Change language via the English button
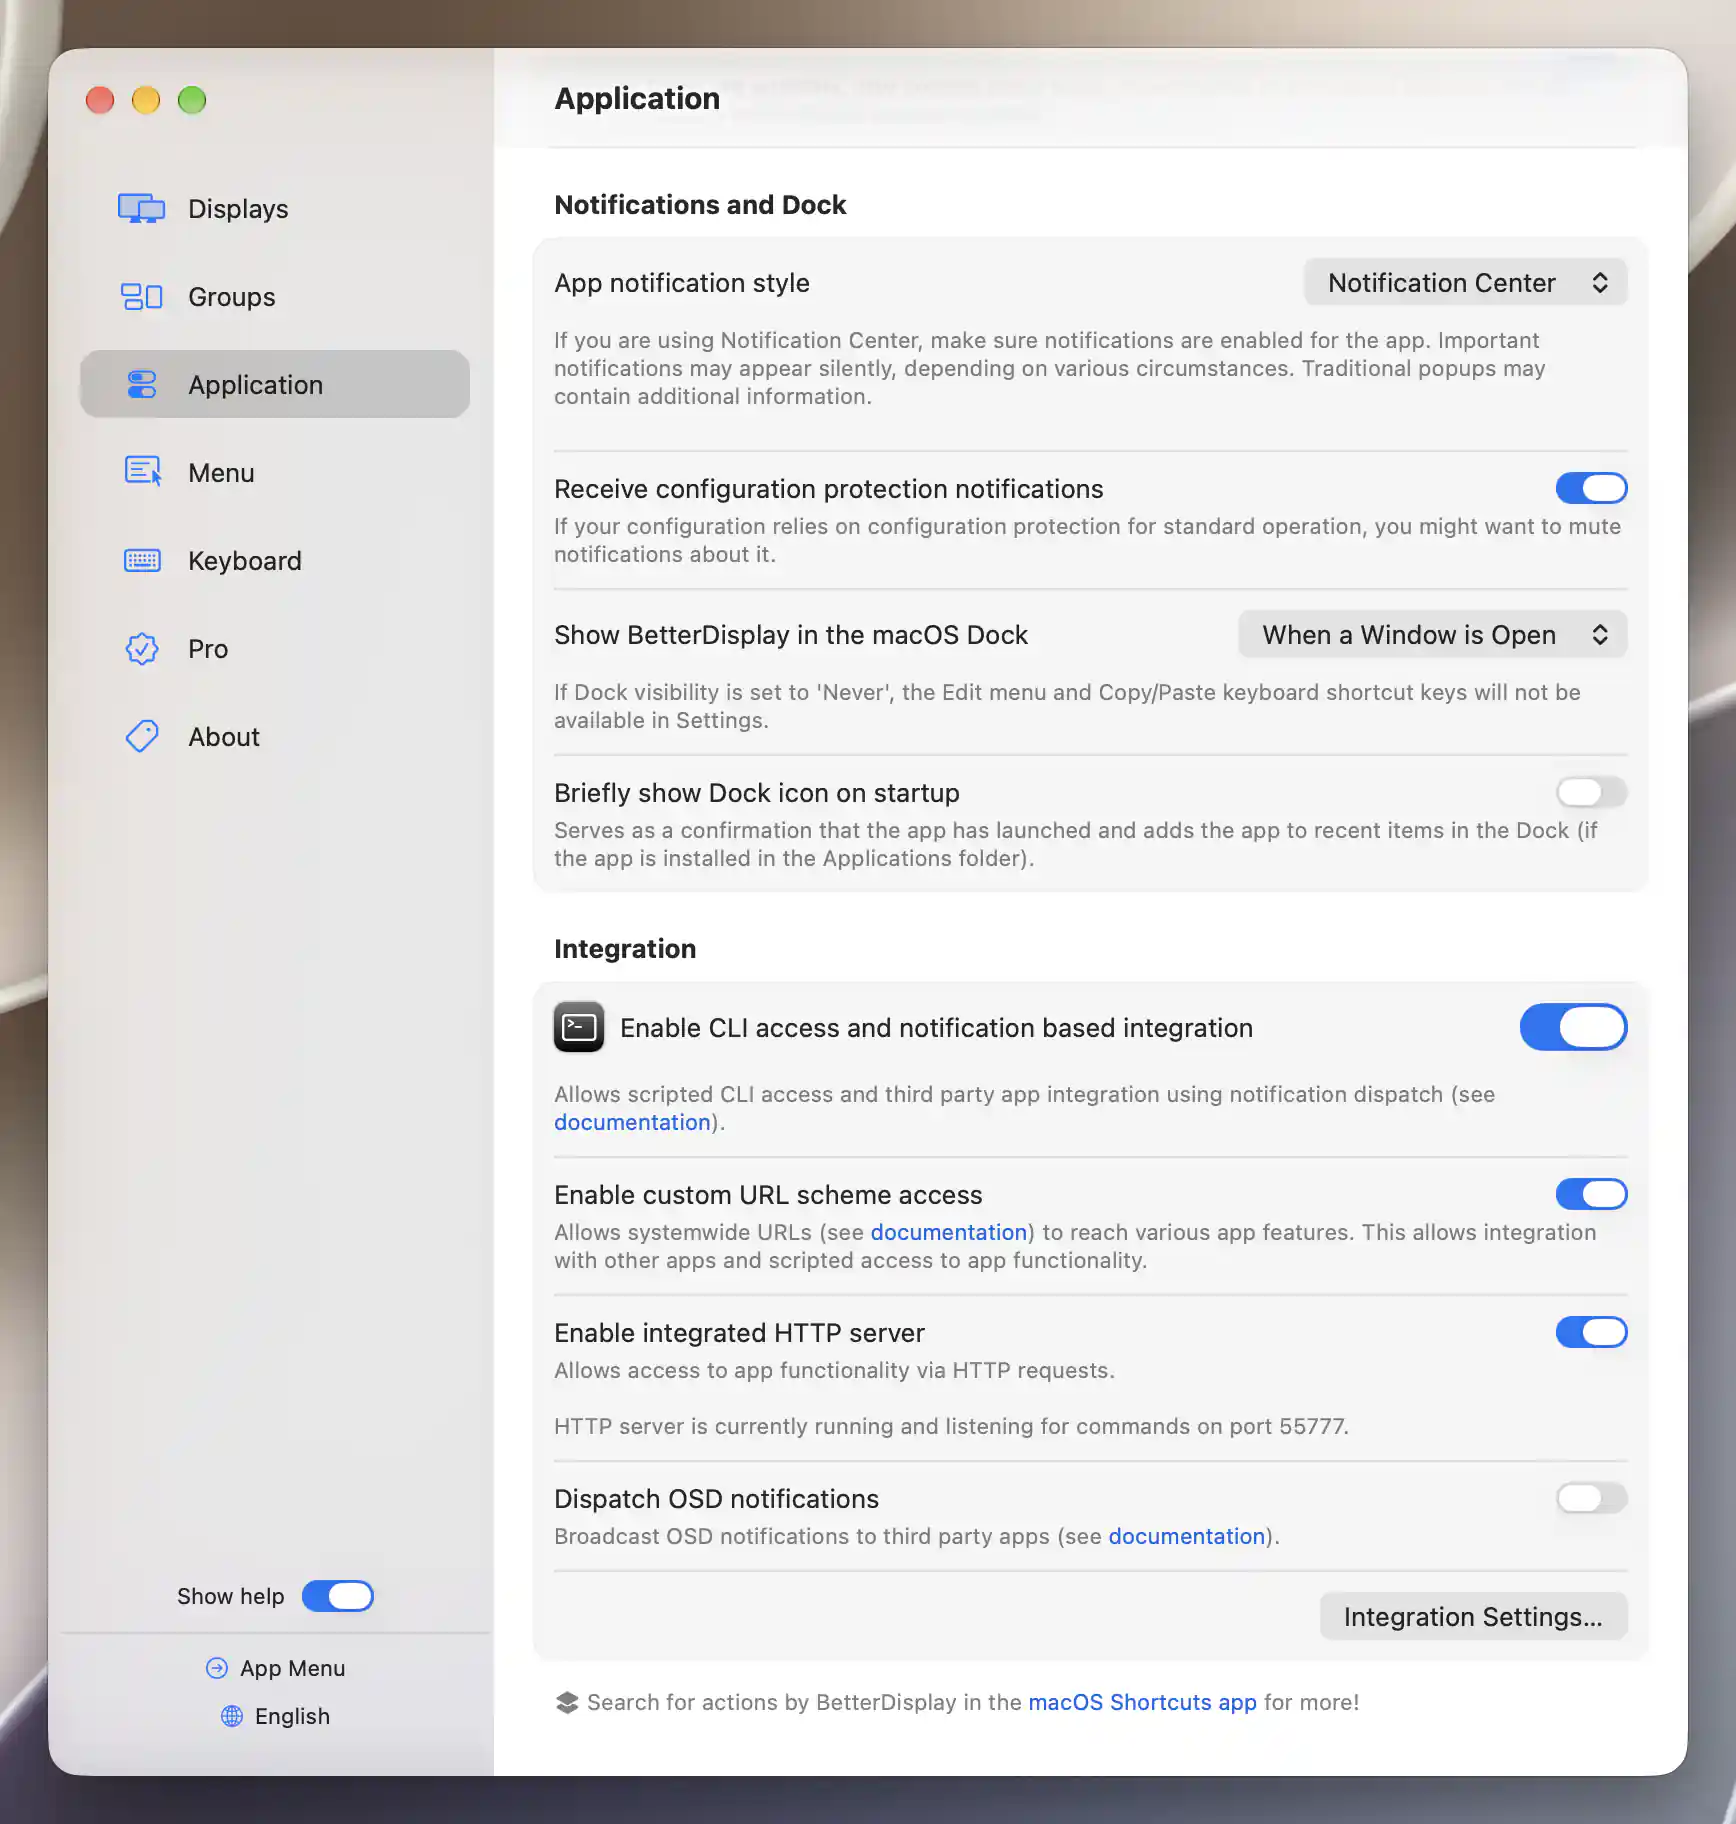Viewport: 1736px width, 1824px height. click(x=276, y=1716)
